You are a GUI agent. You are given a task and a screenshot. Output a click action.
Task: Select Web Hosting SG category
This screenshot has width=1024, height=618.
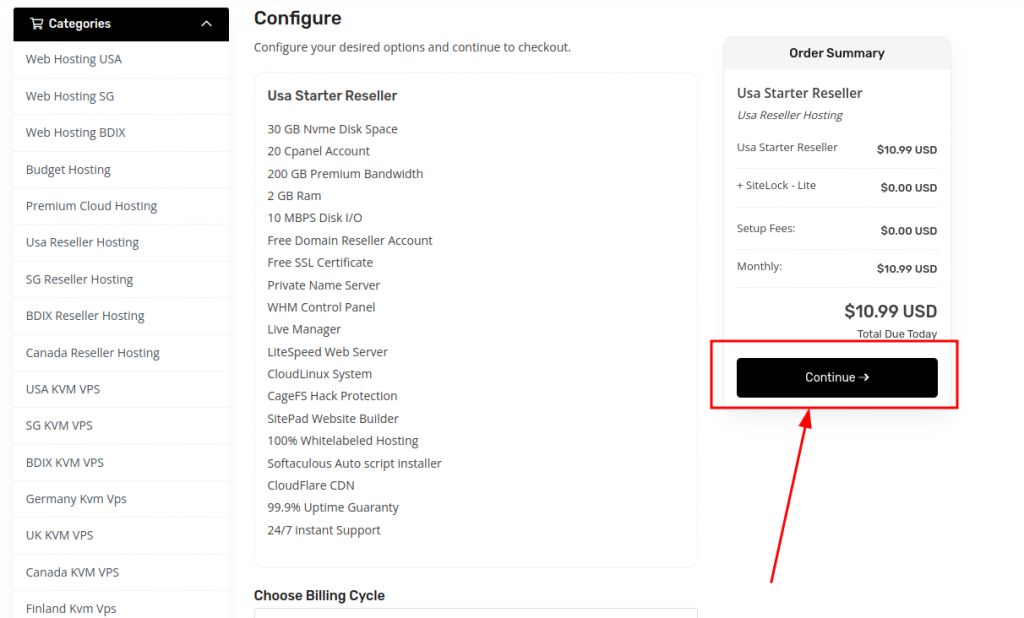[70, 96]
